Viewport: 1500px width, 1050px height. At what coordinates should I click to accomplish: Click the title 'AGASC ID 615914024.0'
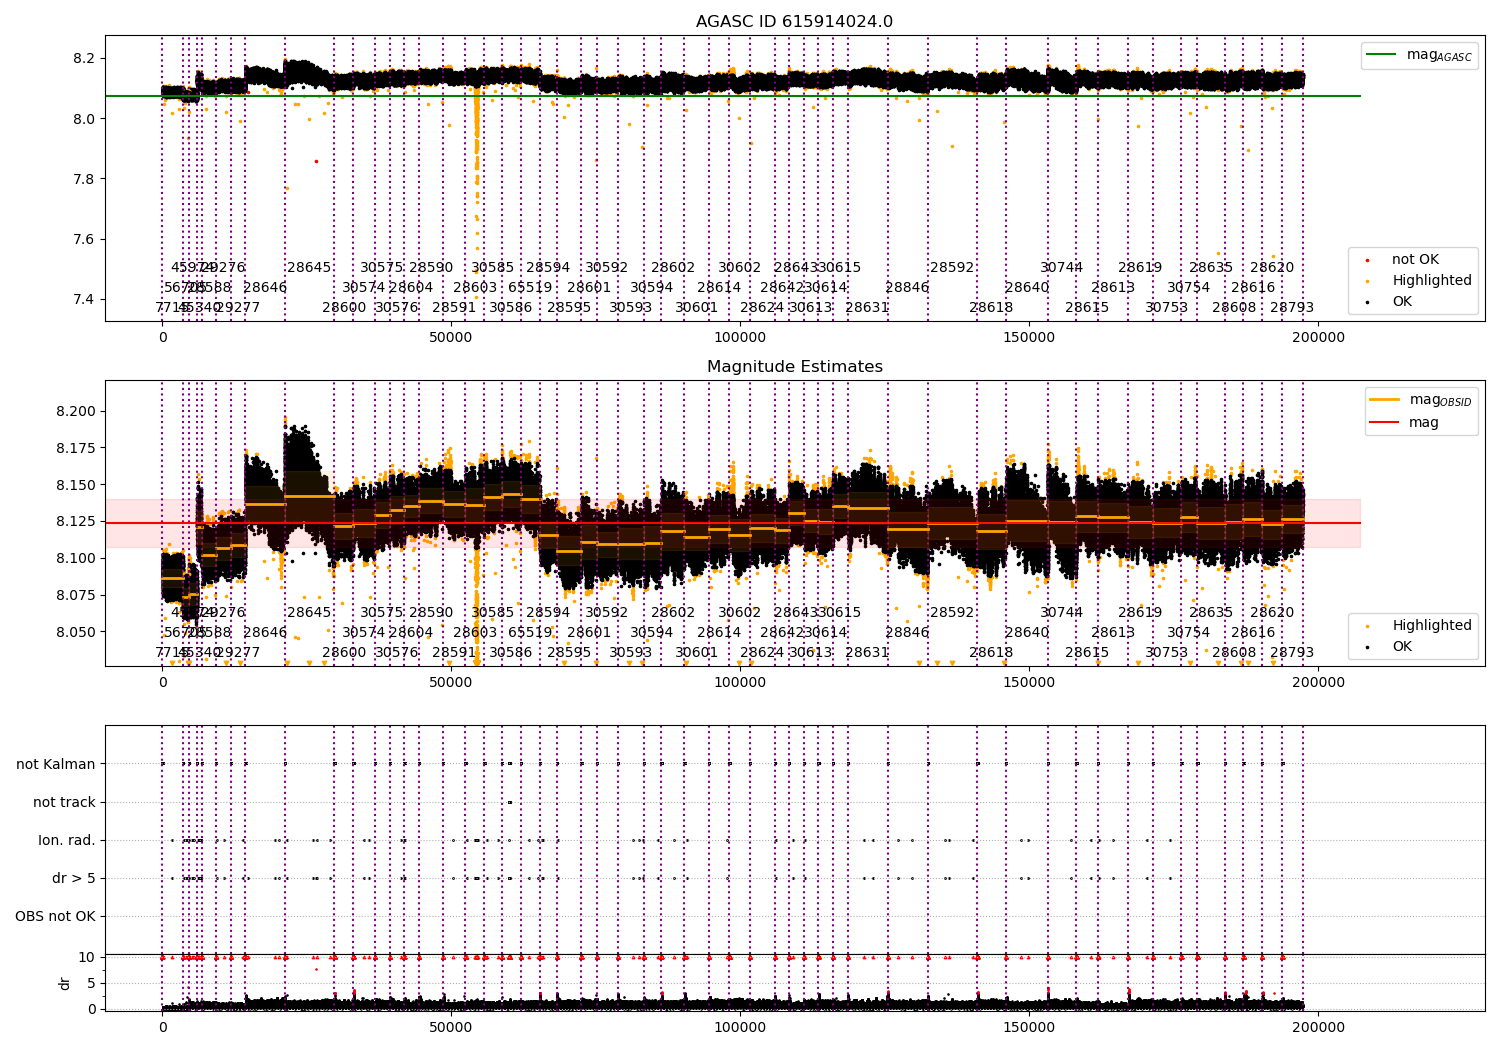click(794, 22)
